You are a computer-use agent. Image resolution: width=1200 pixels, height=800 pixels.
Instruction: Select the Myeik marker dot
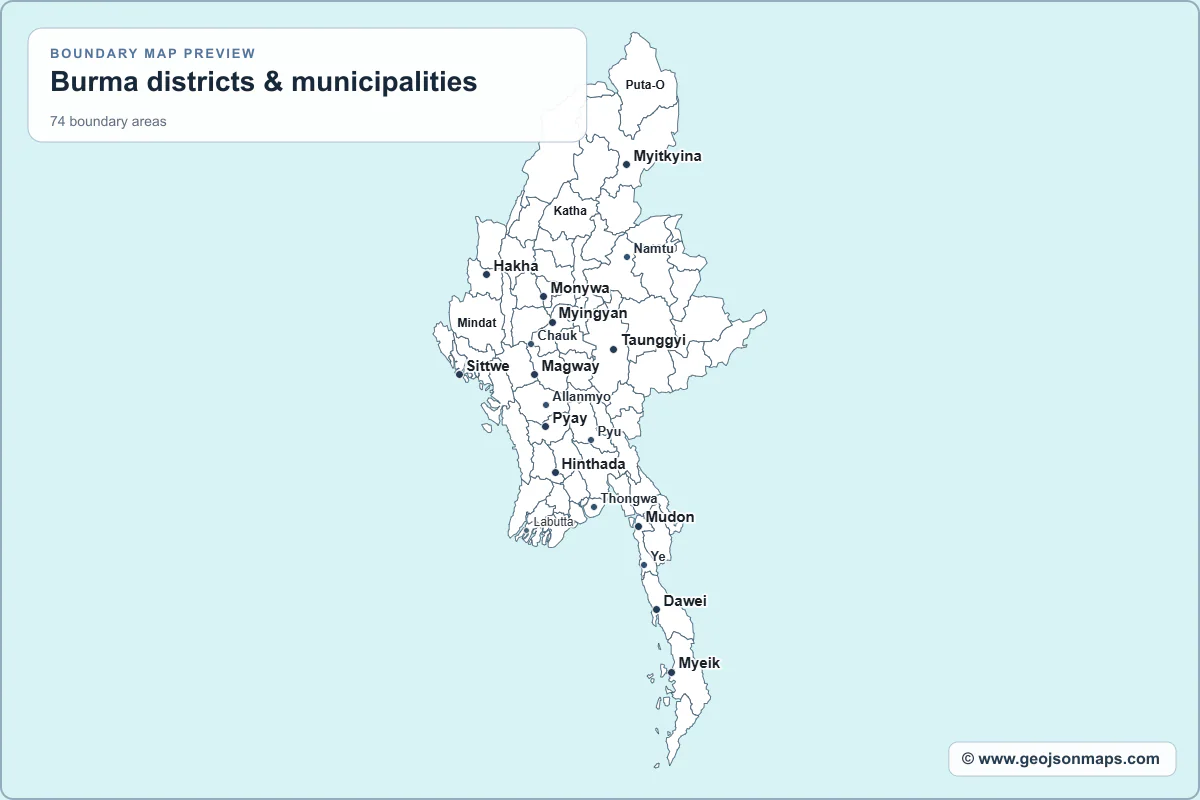click(x=671, y=673)
